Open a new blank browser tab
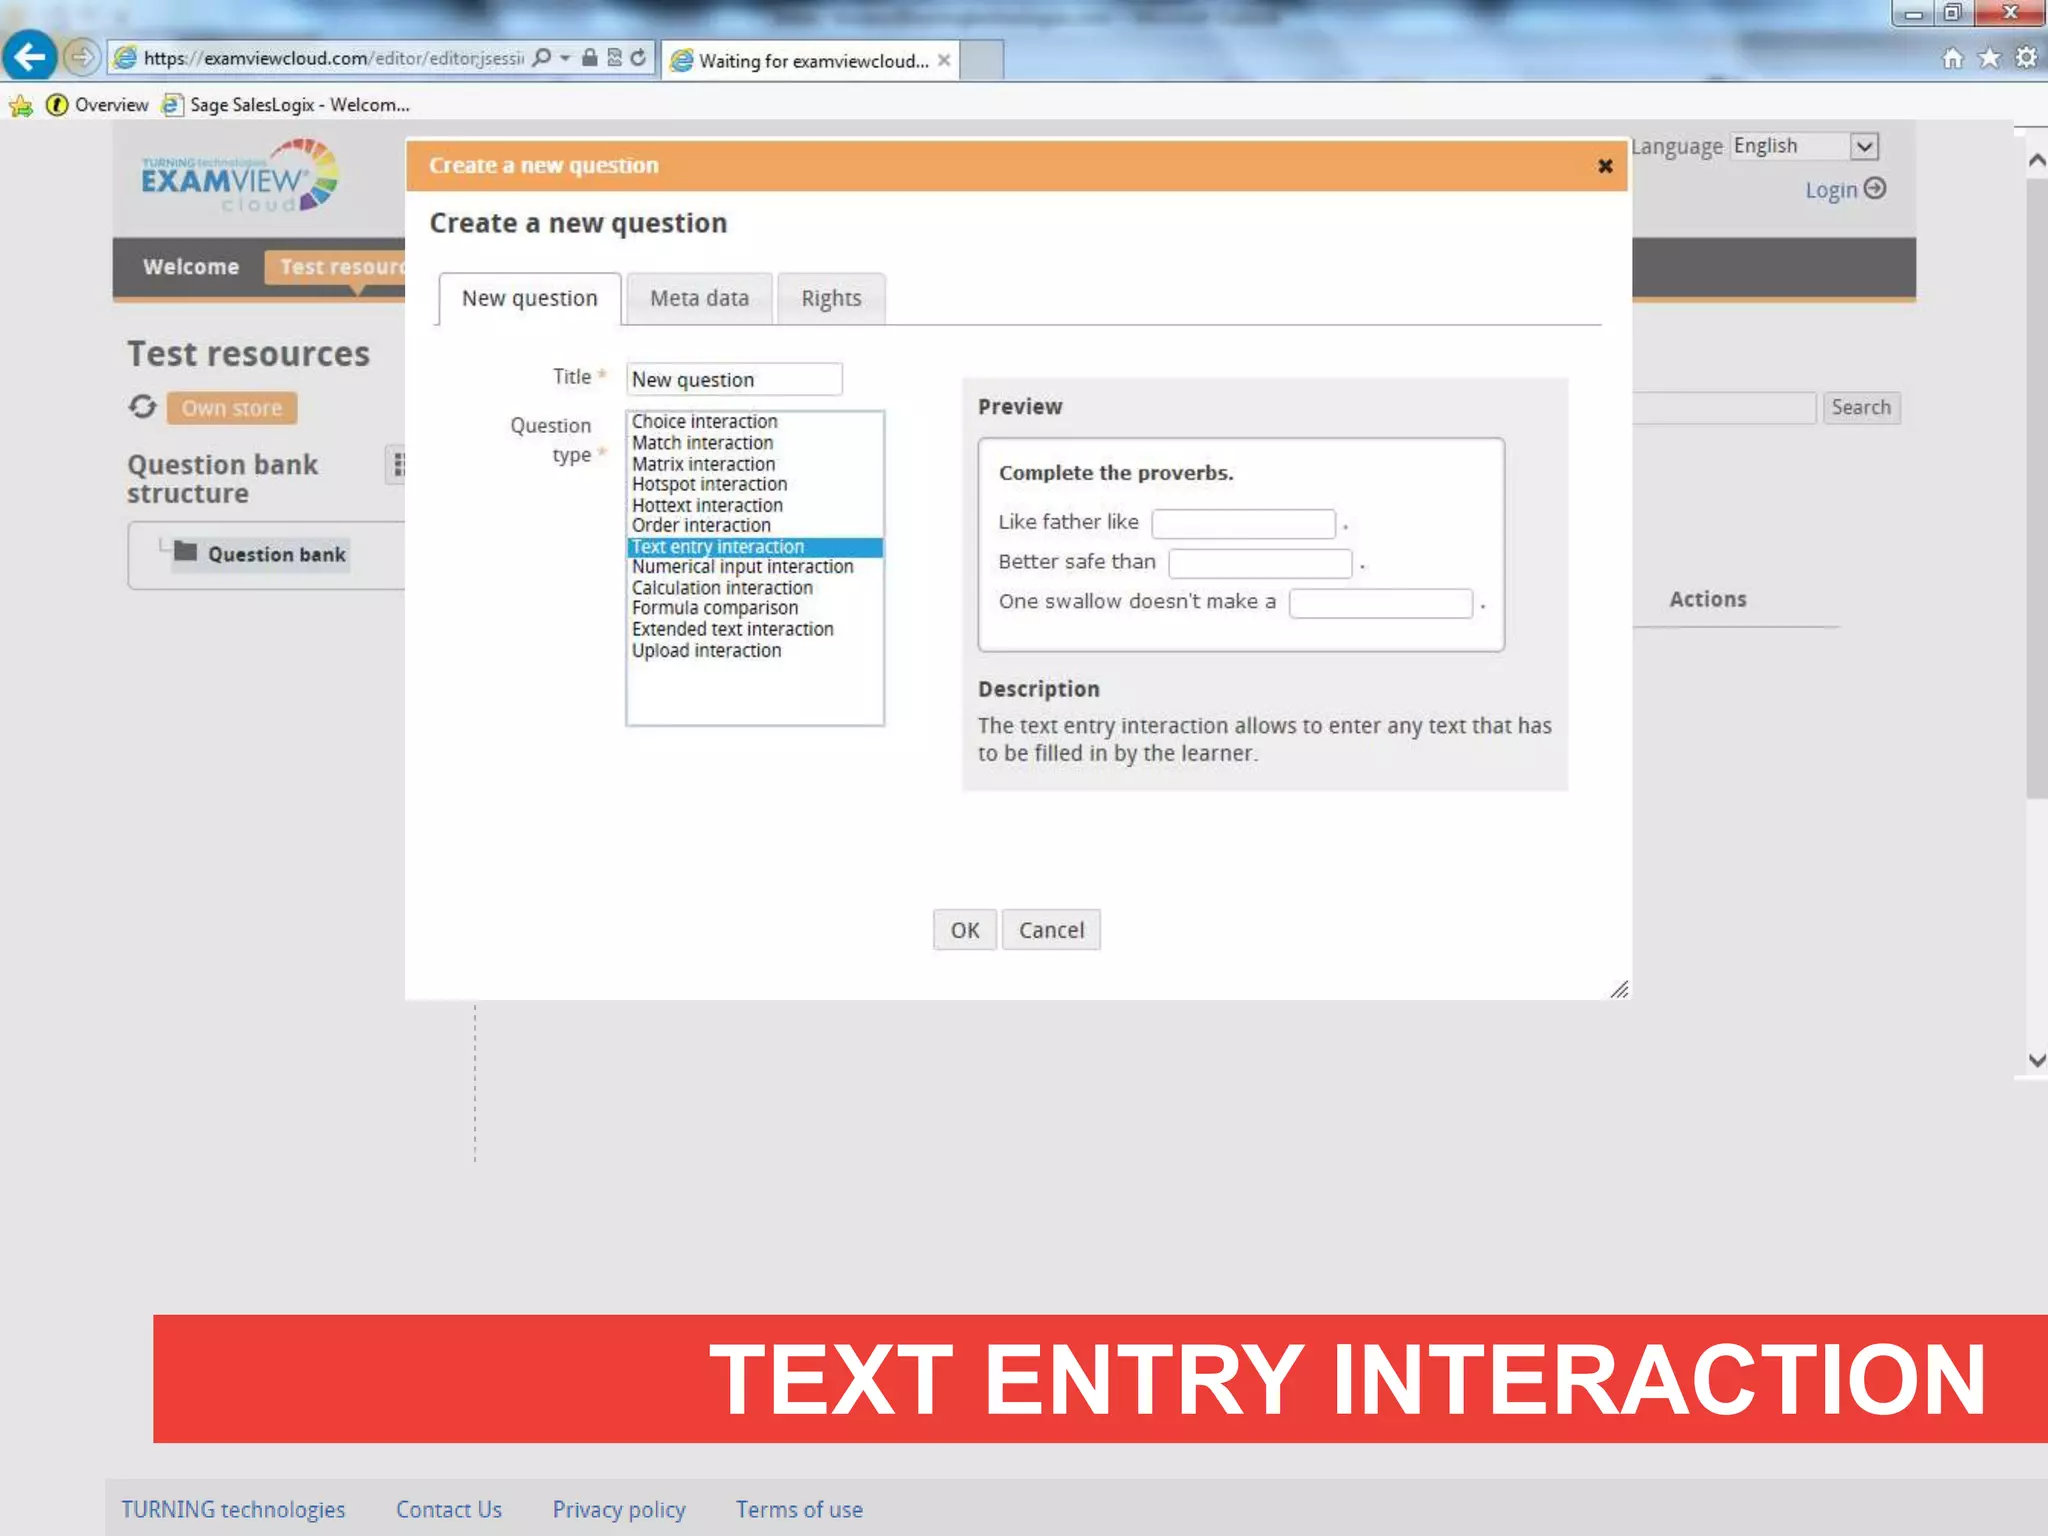The width and height of the screenshot is (2048, 1536). pyautogui.click(x=982, y=60)
